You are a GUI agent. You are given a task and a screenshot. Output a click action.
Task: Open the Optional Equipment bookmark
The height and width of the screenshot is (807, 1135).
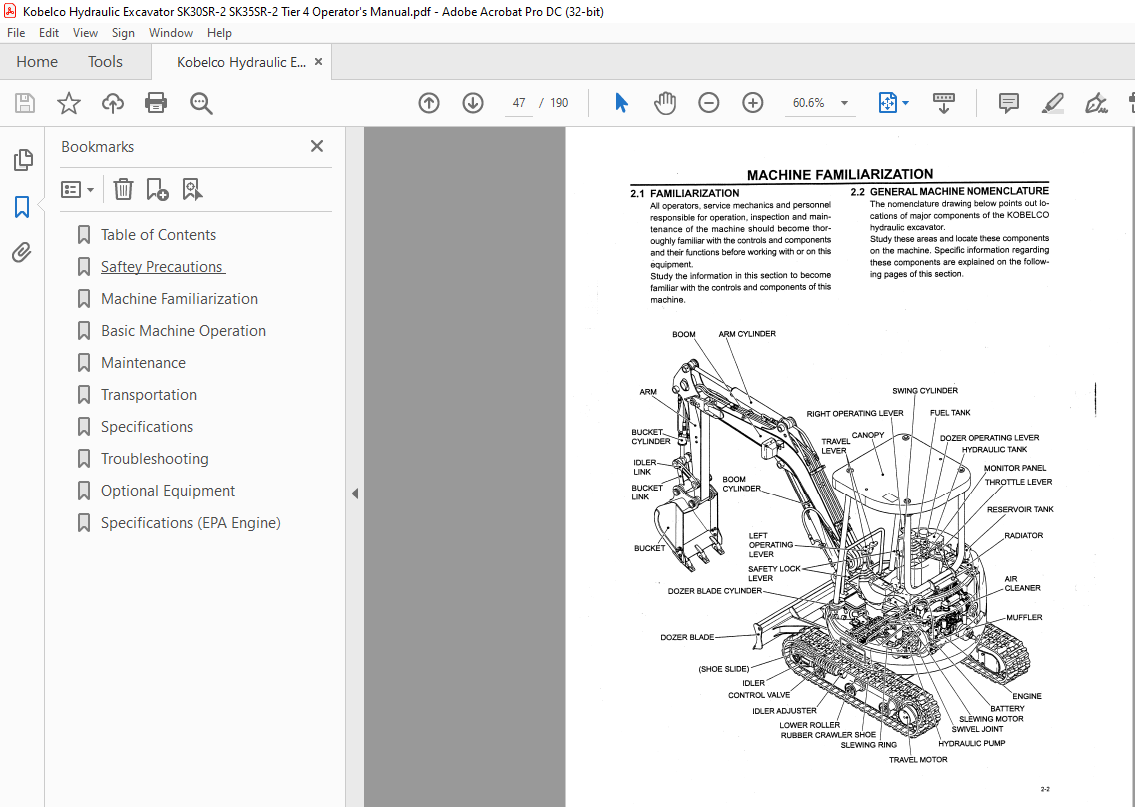(168, 491)
